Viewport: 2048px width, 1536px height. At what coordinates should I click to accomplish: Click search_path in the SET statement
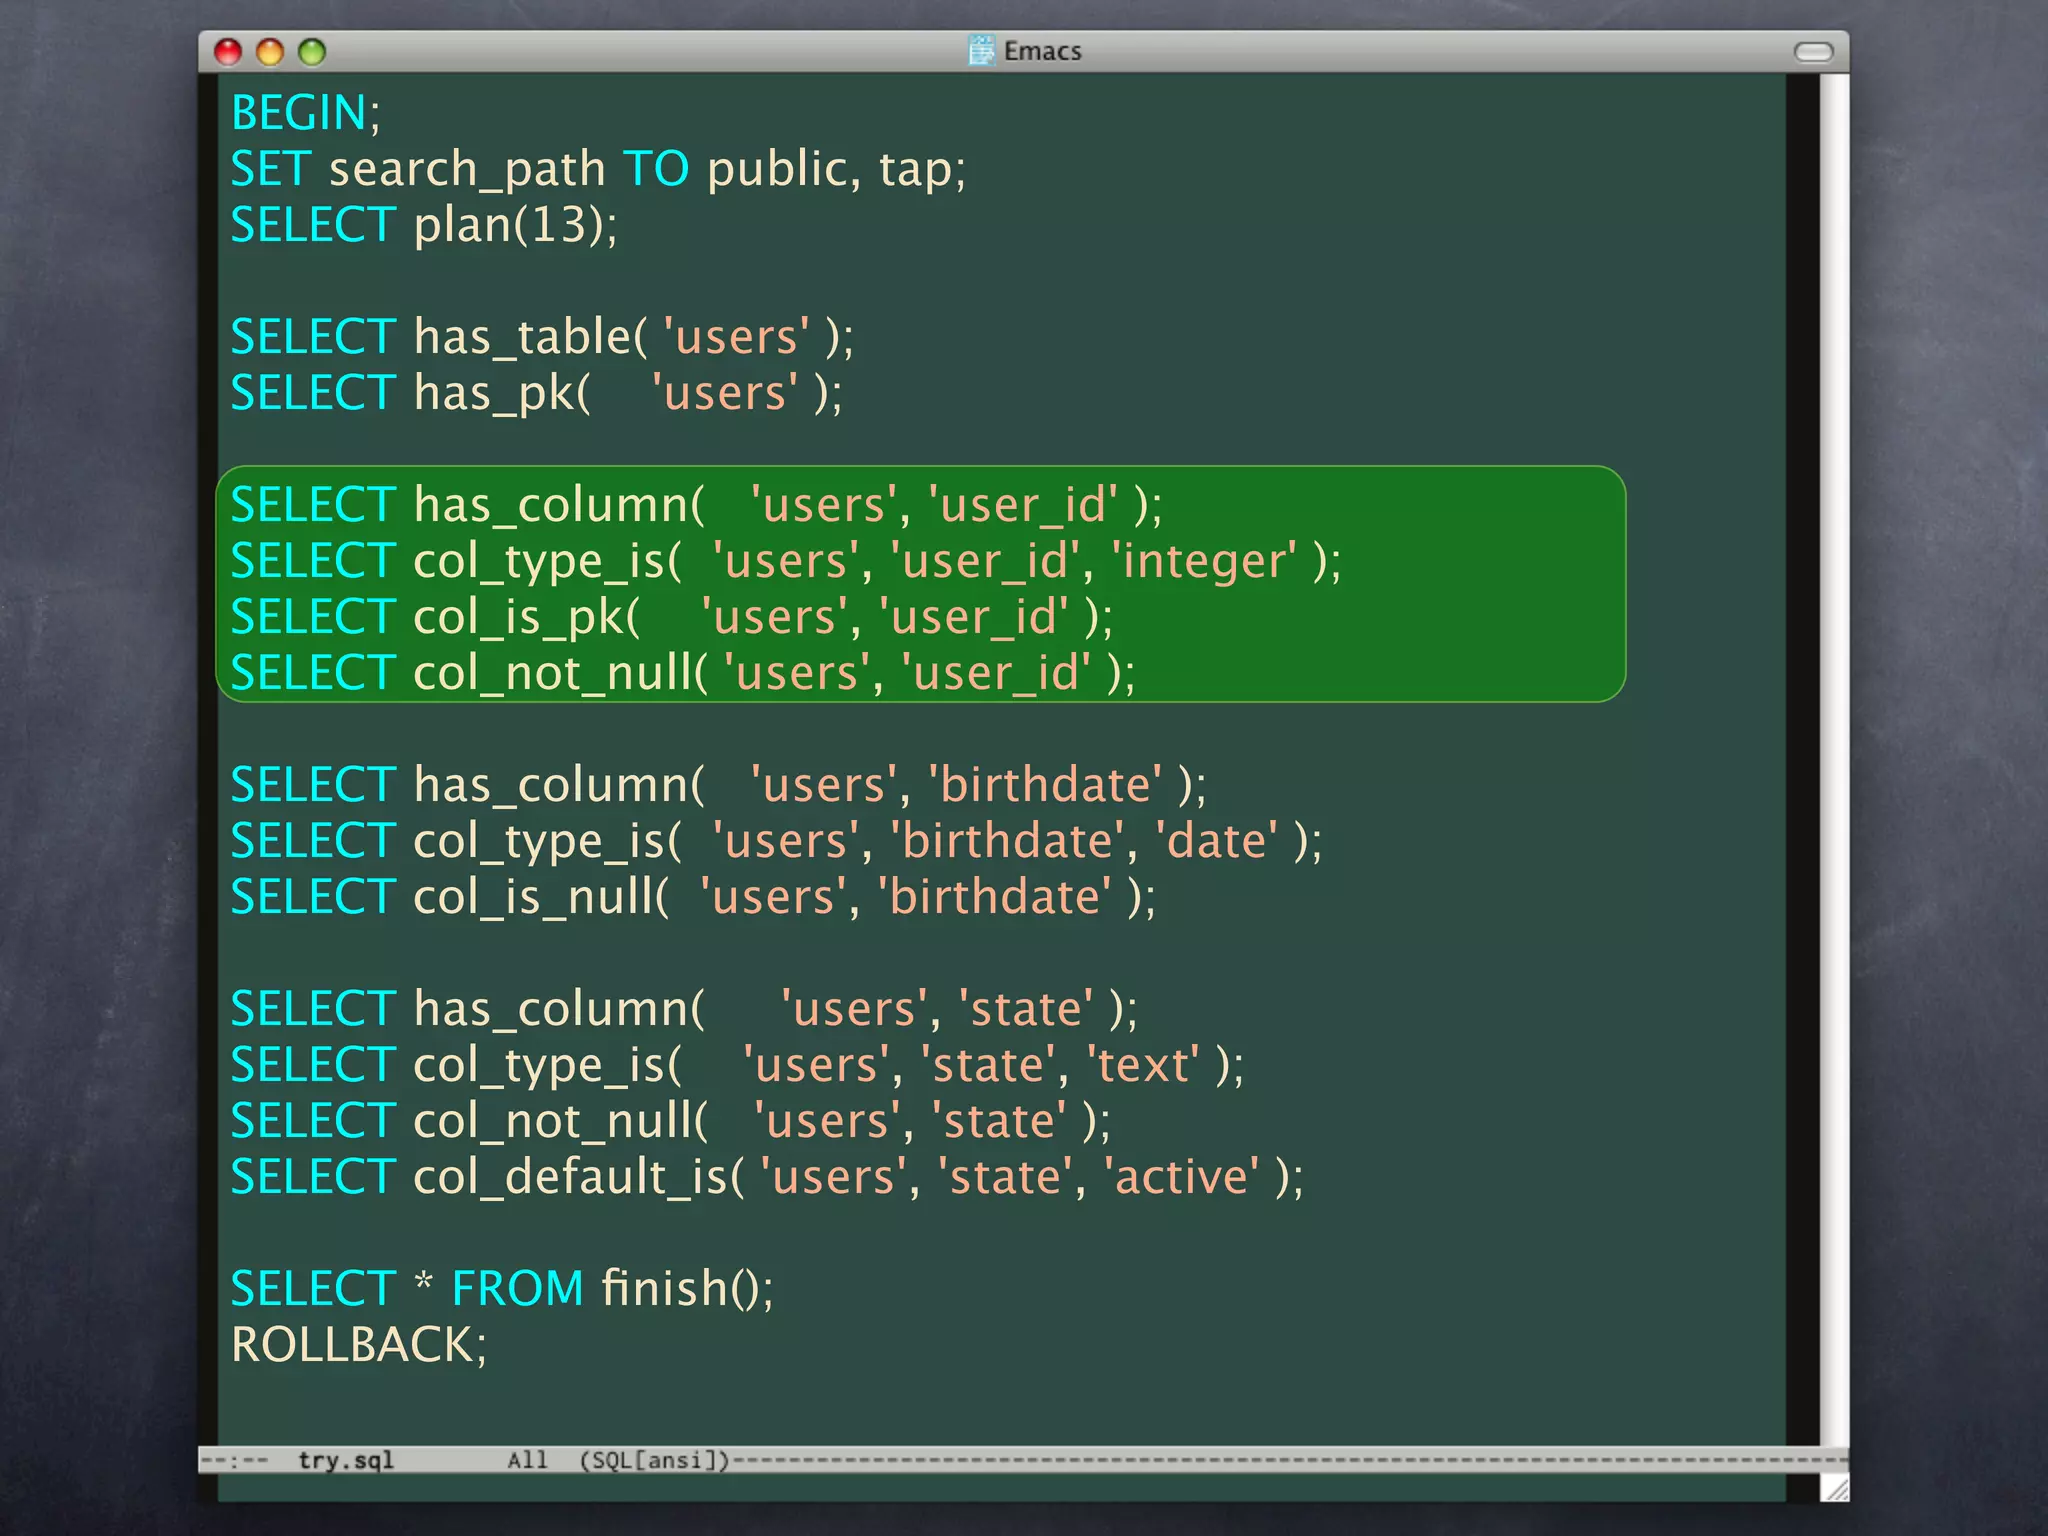[x=467, y=169]
